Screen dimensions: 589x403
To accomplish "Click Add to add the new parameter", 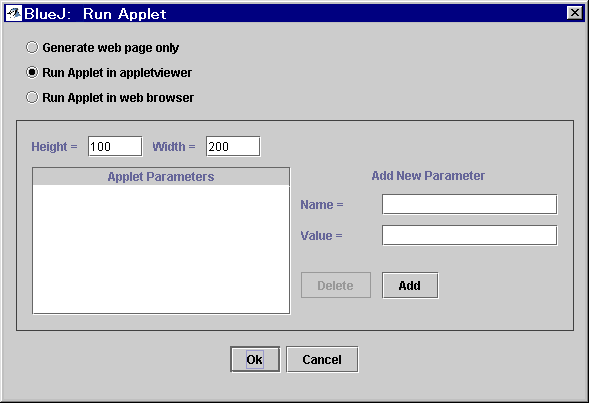I will 410,285.
